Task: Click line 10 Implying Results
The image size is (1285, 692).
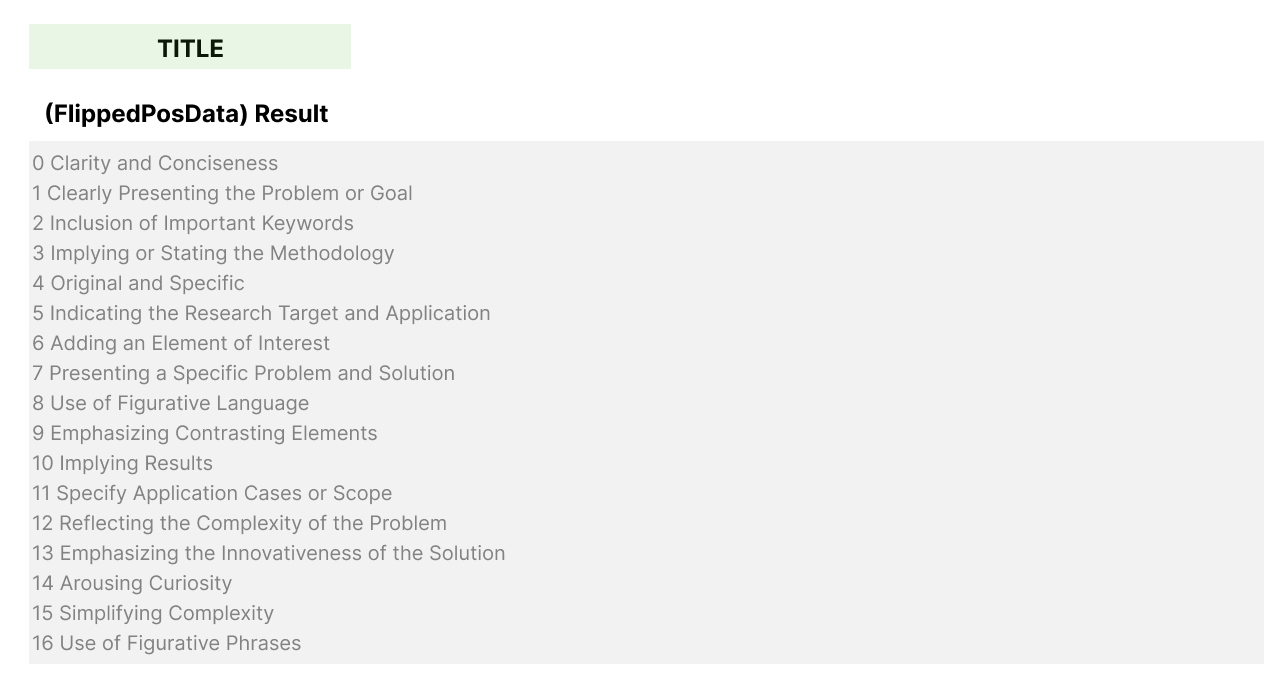Action: 122,463
